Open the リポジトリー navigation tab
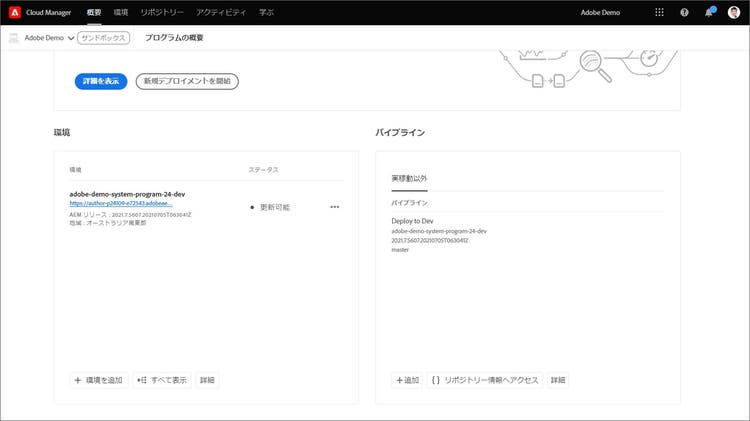The width and height of the screenshot is (750, 421). click(161, 12)
